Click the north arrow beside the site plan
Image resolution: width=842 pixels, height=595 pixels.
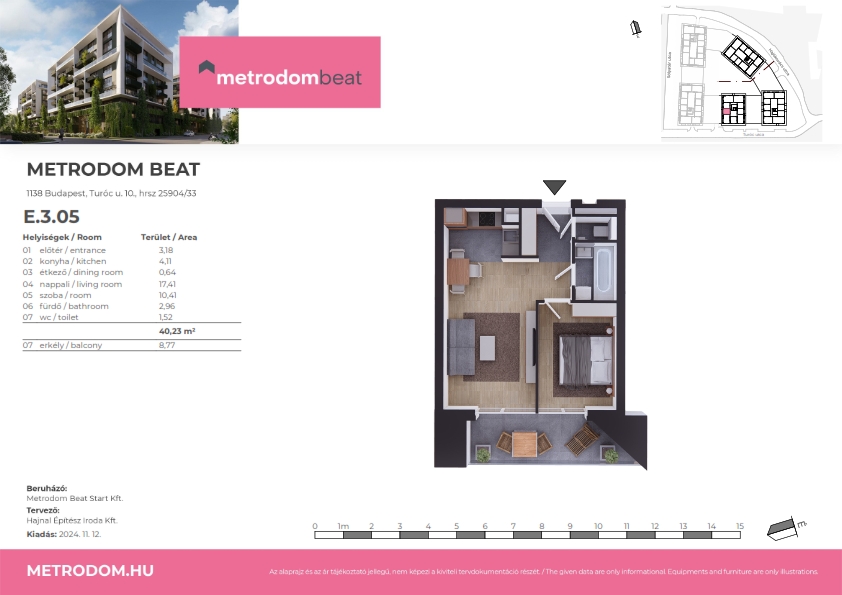[636, 28]
